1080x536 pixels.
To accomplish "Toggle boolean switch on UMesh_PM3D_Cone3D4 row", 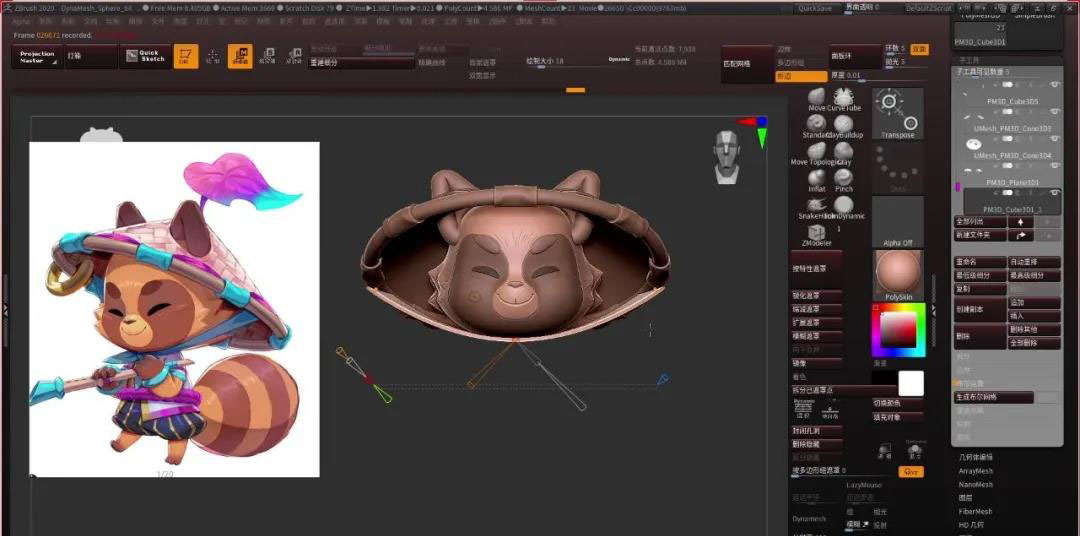I will (x=1008, y=138).
